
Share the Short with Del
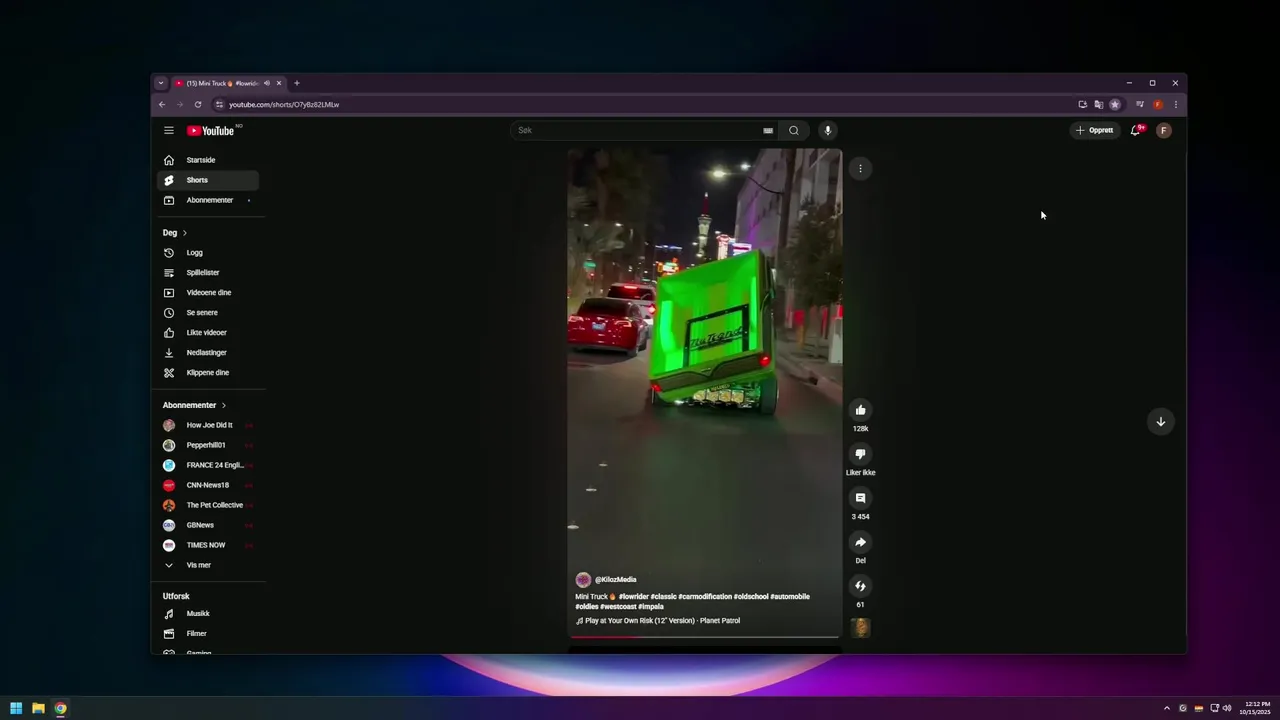point(860,542)
